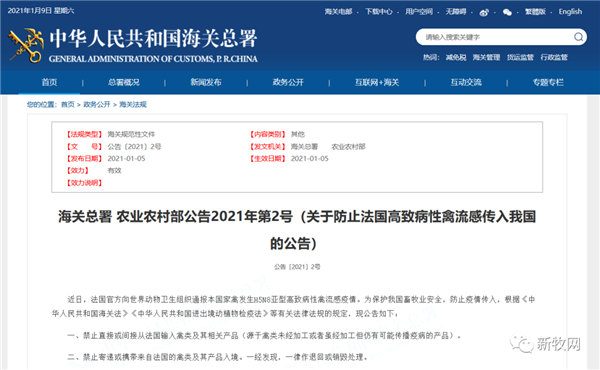Open the 政务公开 navigation menu
The image size is (600, 370).
pyautogui.click(x=288, y=82)
